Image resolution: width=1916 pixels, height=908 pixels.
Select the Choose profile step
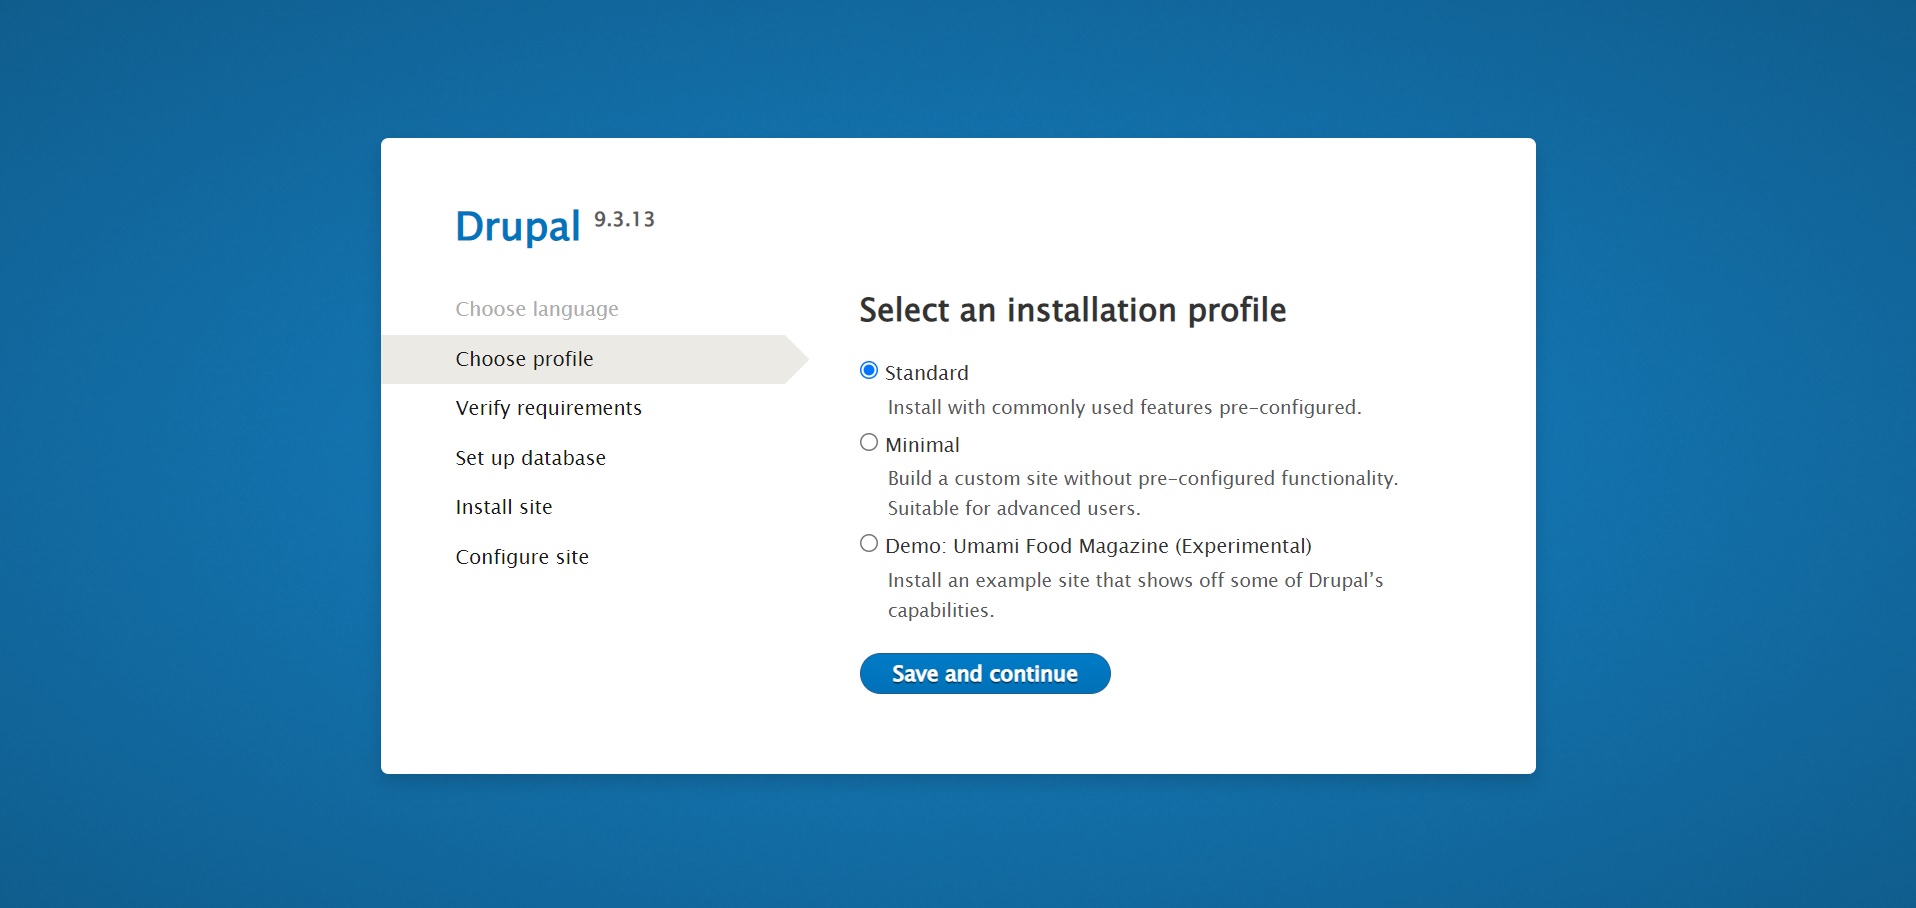[x=524, y=359]
